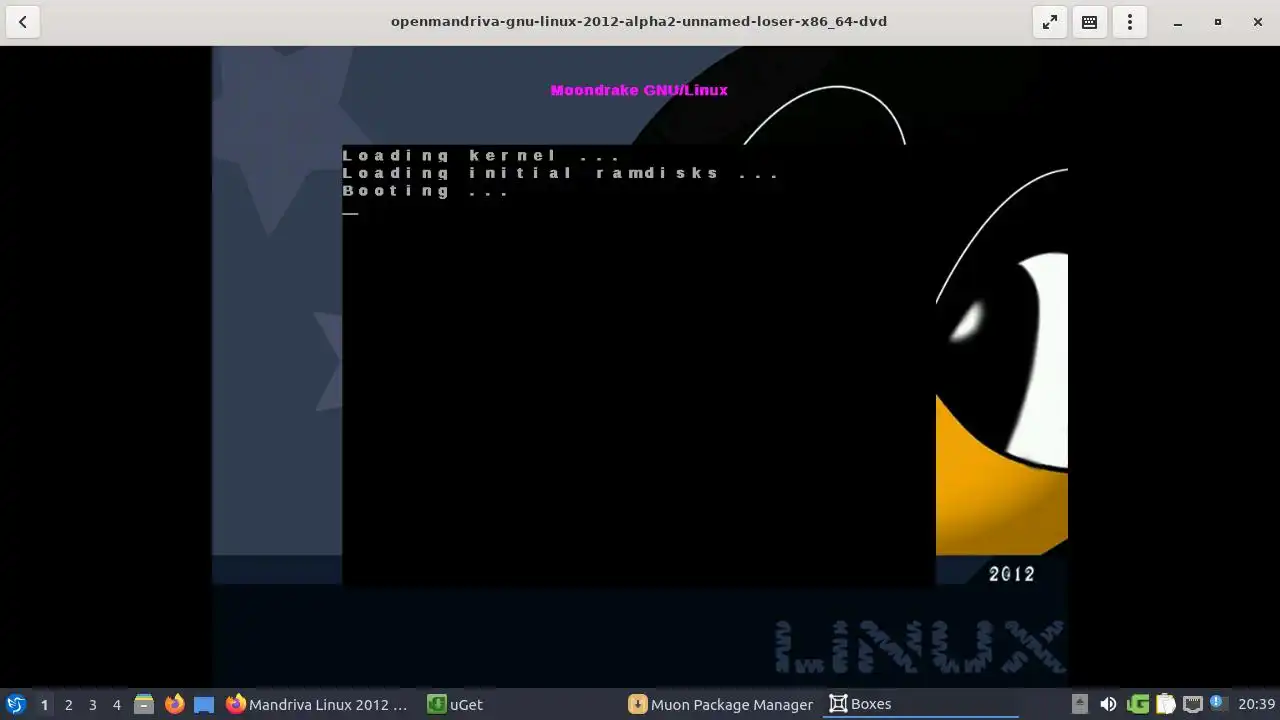Image resolution: width=1280 pixels, height=720 pixels.
Task: Open the Lubuntu application menu
Action: click(16, 704)
